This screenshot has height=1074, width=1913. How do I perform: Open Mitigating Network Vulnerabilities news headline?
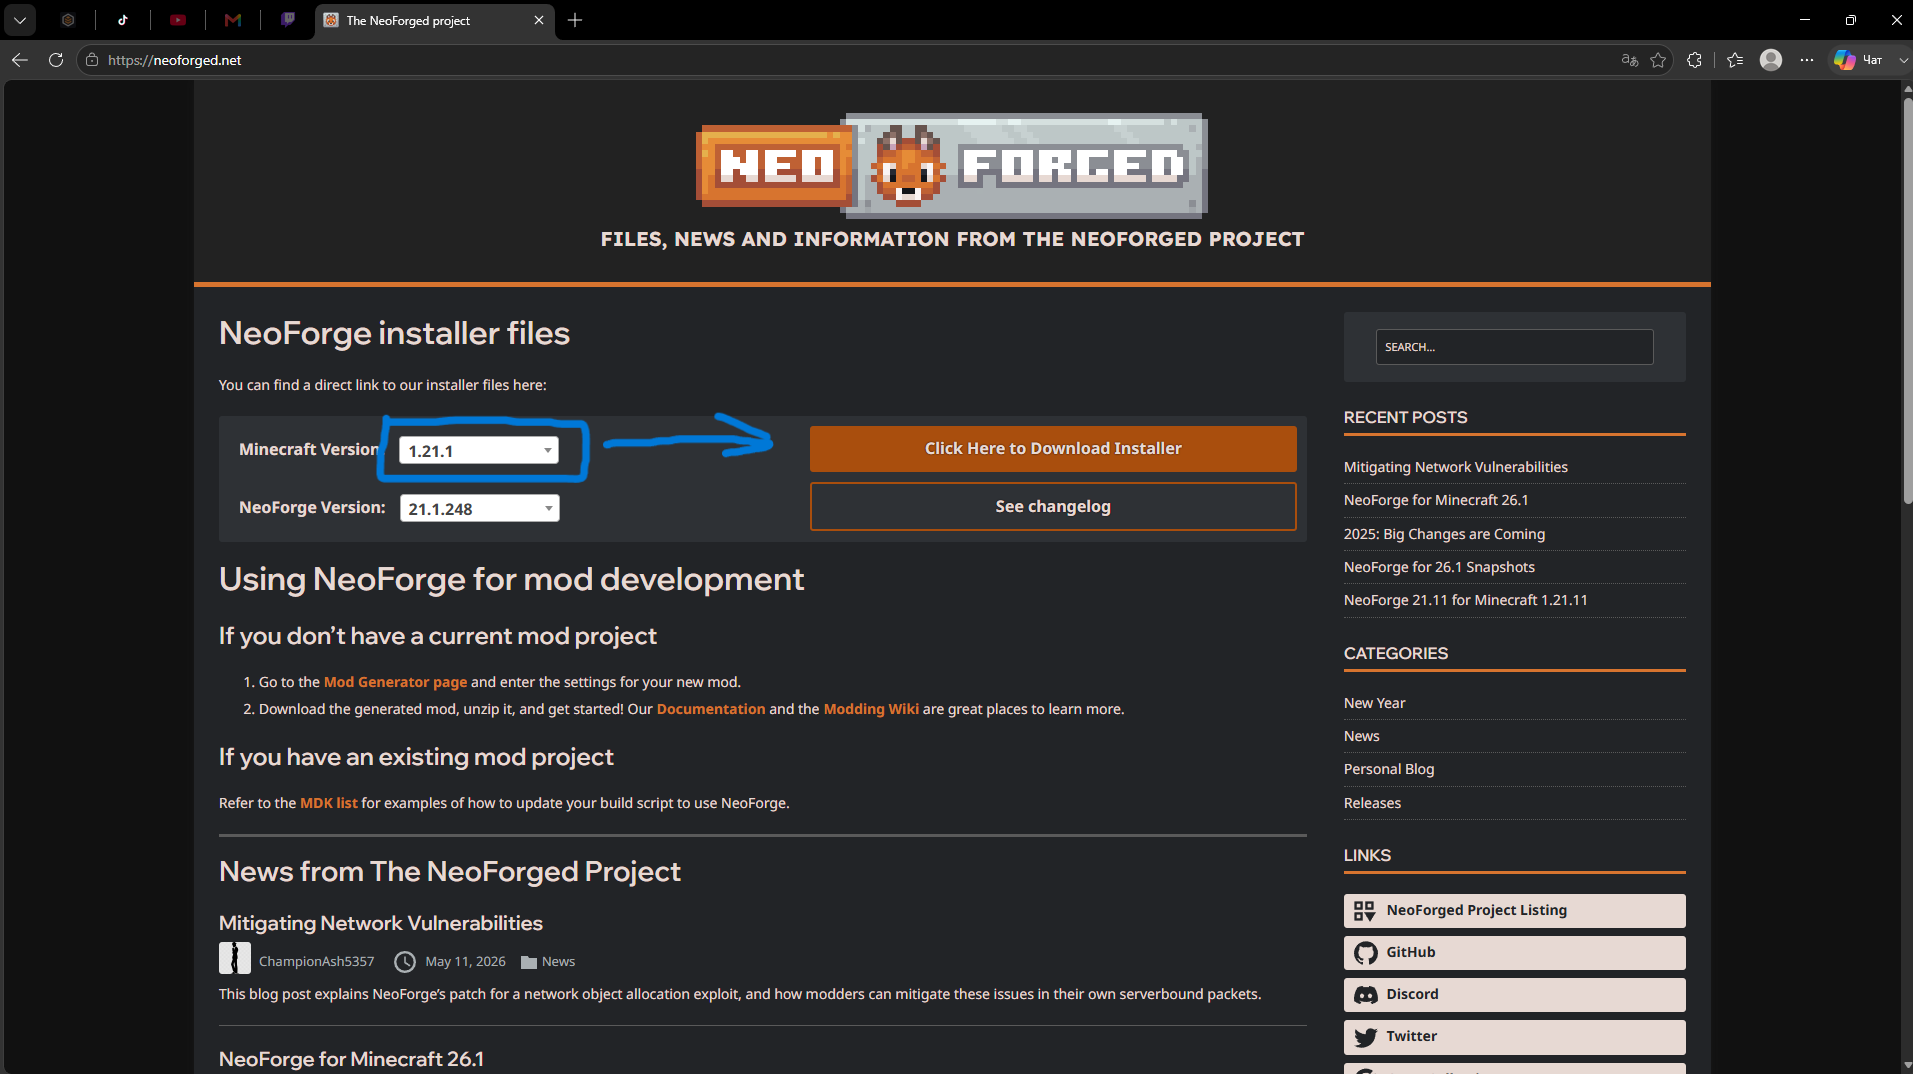click(381, 923)
